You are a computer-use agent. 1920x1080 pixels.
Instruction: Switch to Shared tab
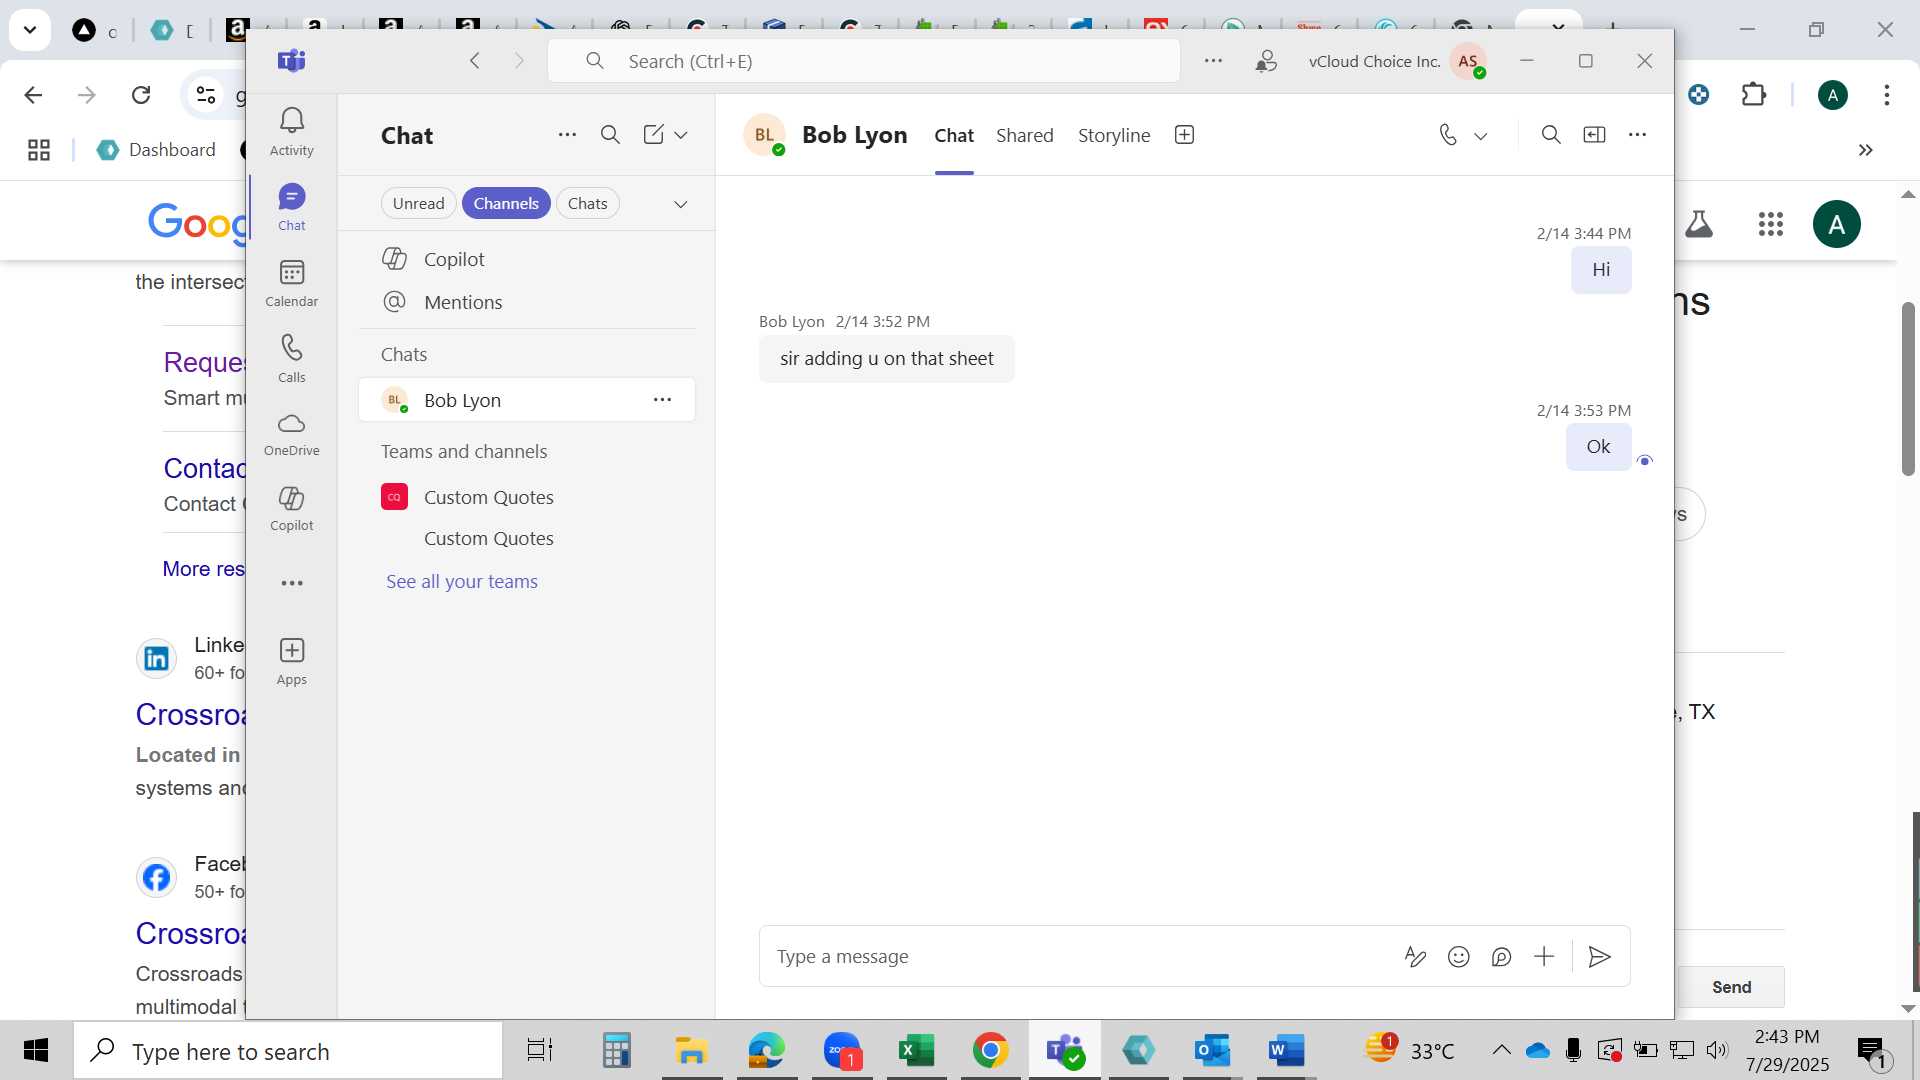pyautogui.click(x=1024, y=135)
